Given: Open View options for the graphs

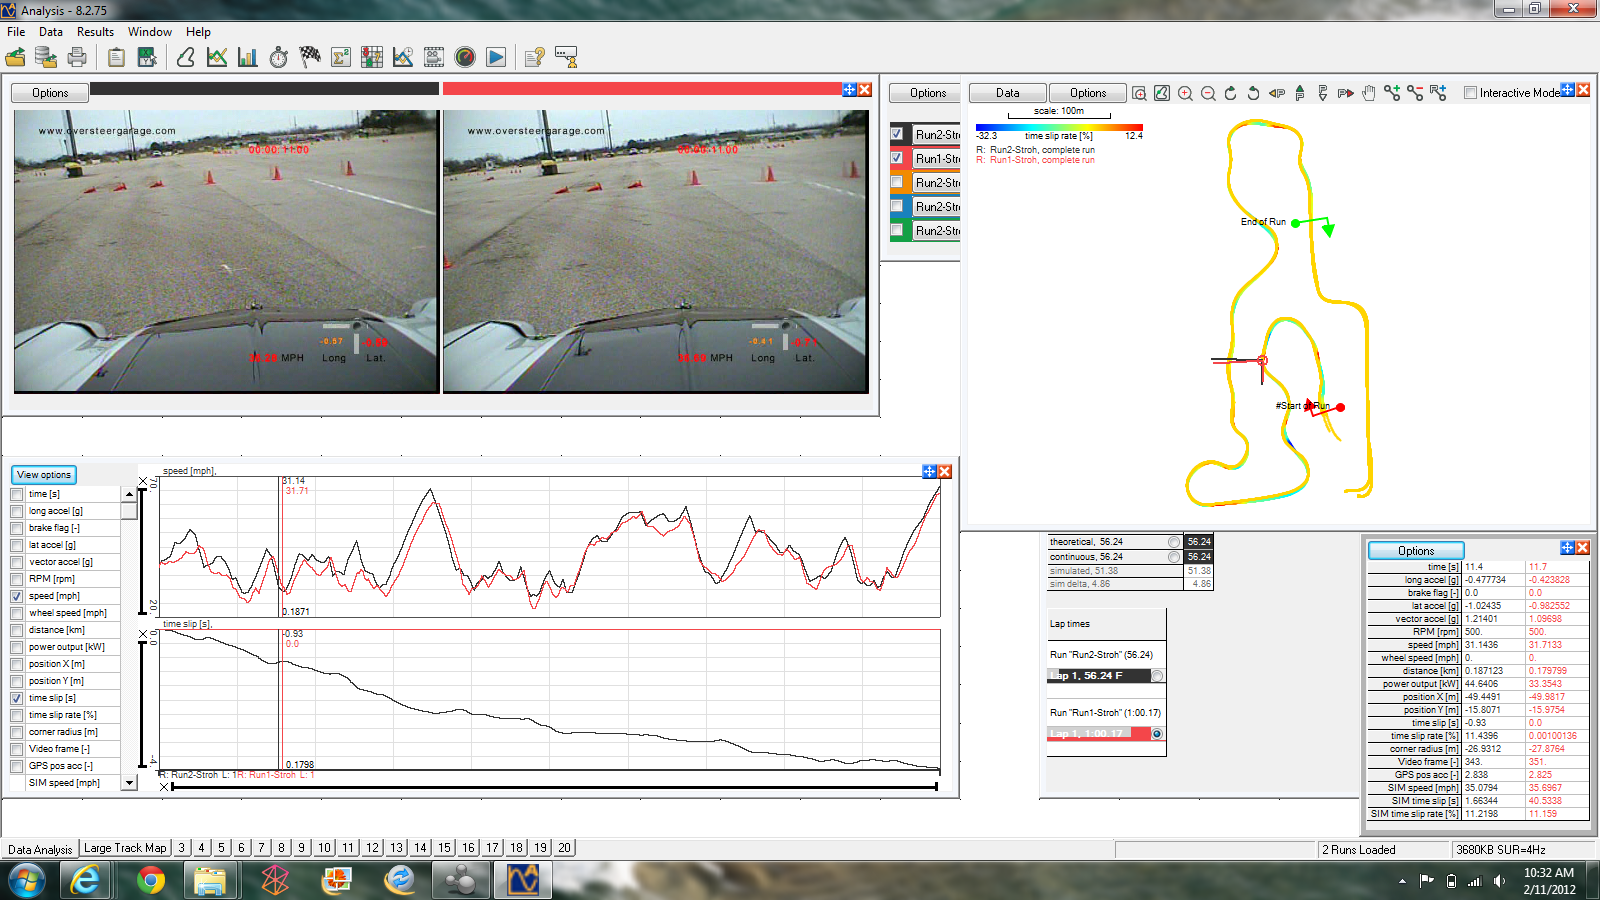Looking at the screenshot, I should click(44, 475).
